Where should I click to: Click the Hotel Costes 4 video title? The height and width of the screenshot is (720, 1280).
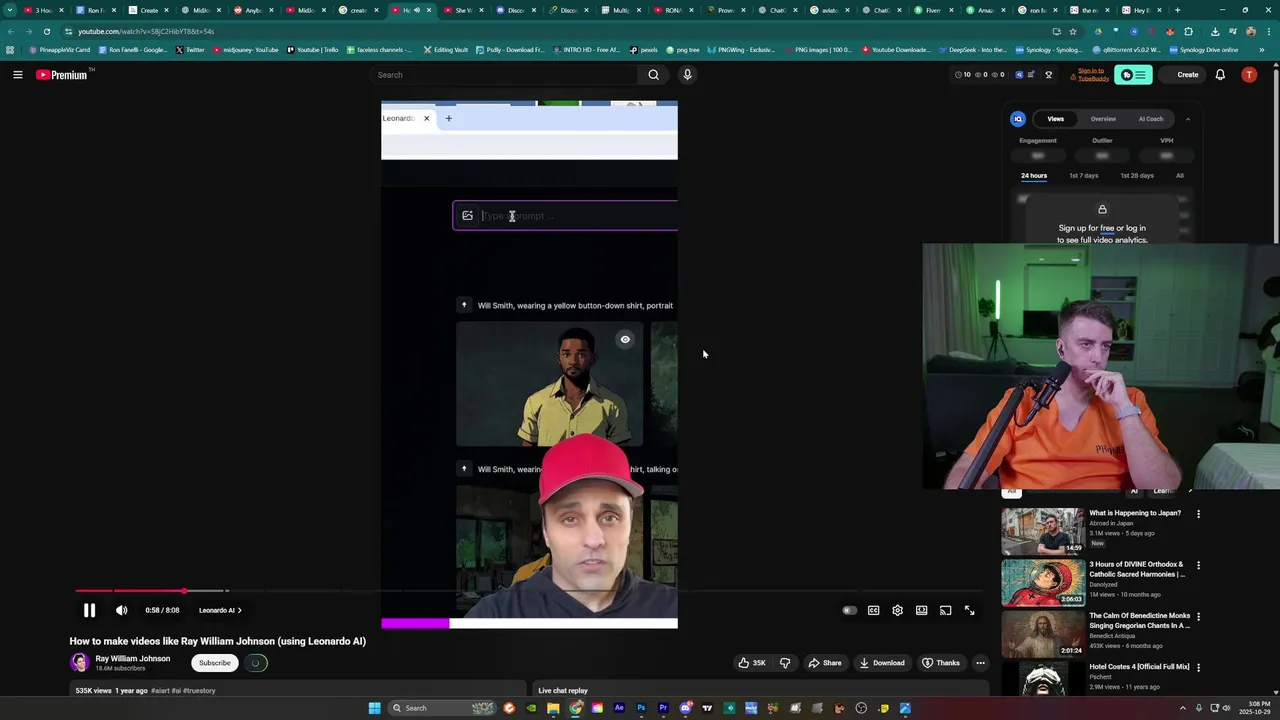[x=1139, y=667]
